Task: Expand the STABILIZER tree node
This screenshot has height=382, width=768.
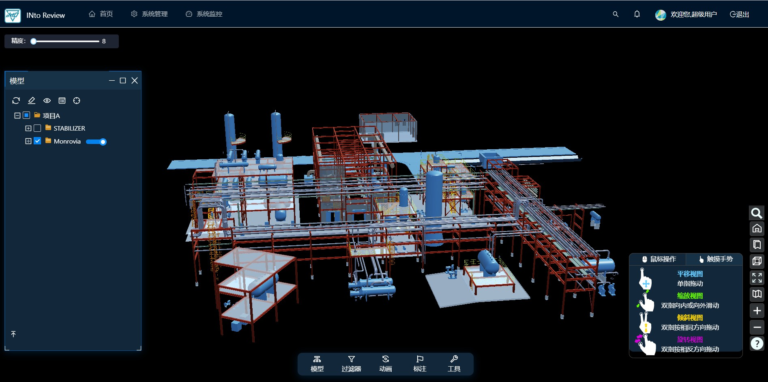Action: 28,128
